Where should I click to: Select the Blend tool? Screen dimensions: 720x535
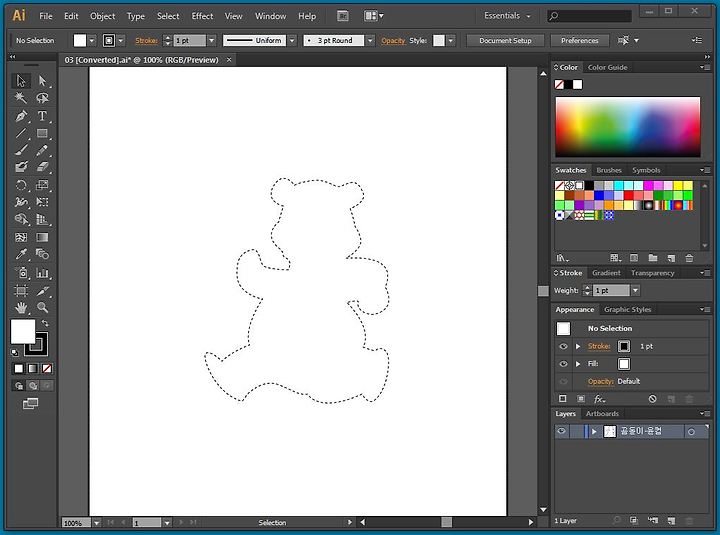[x=42, y=254]
